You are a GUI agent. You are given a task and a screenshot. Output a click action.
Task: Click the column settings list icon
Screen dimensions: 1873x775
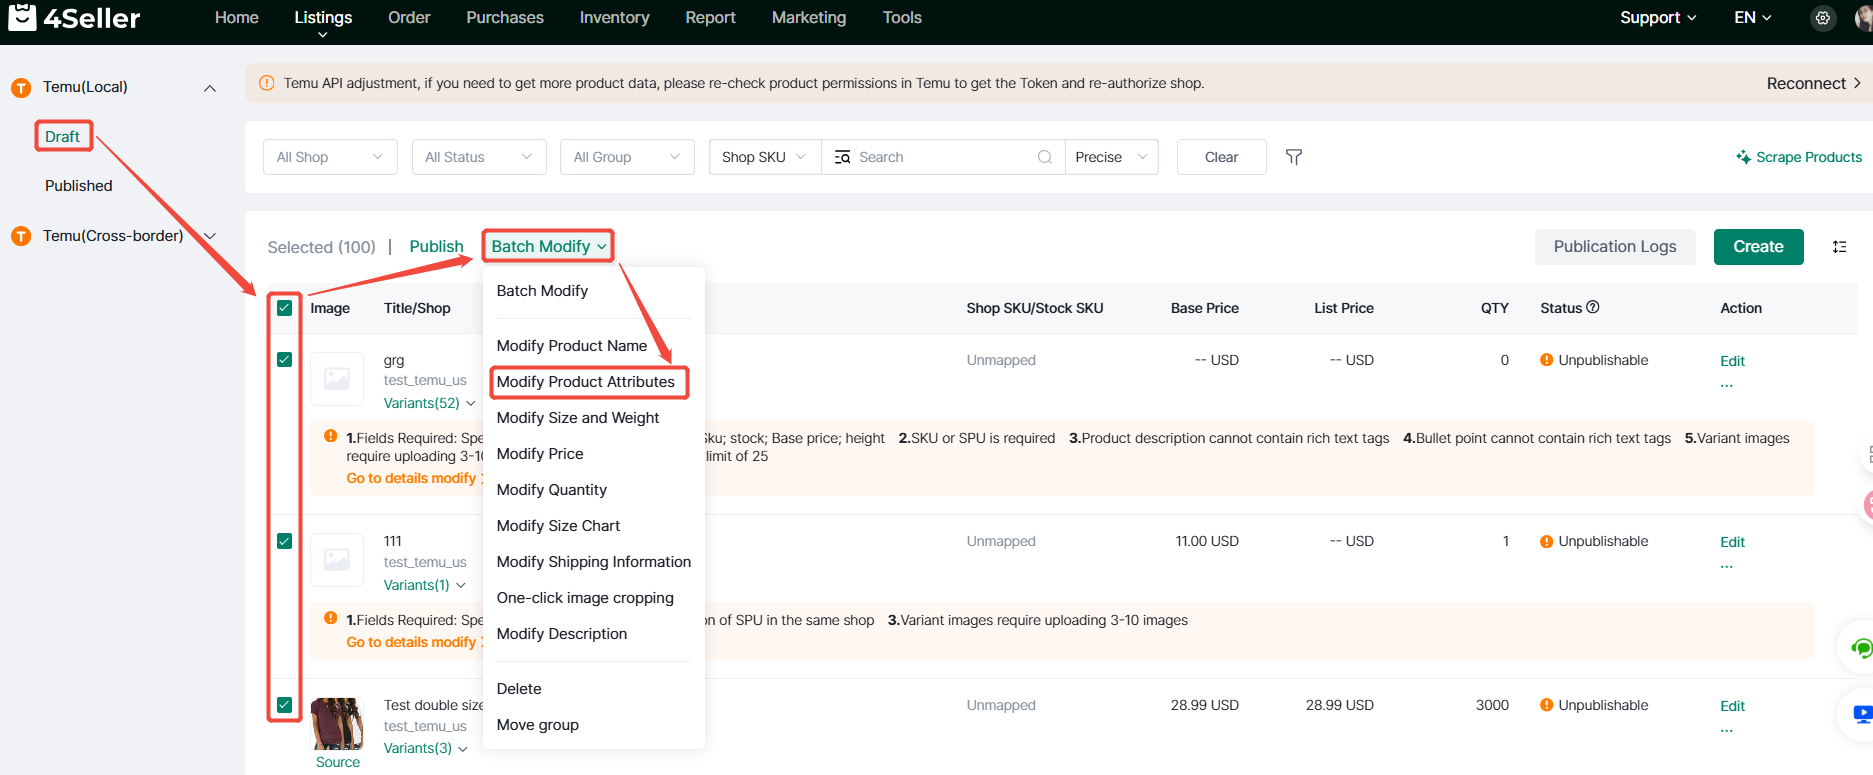point(1839,247)
